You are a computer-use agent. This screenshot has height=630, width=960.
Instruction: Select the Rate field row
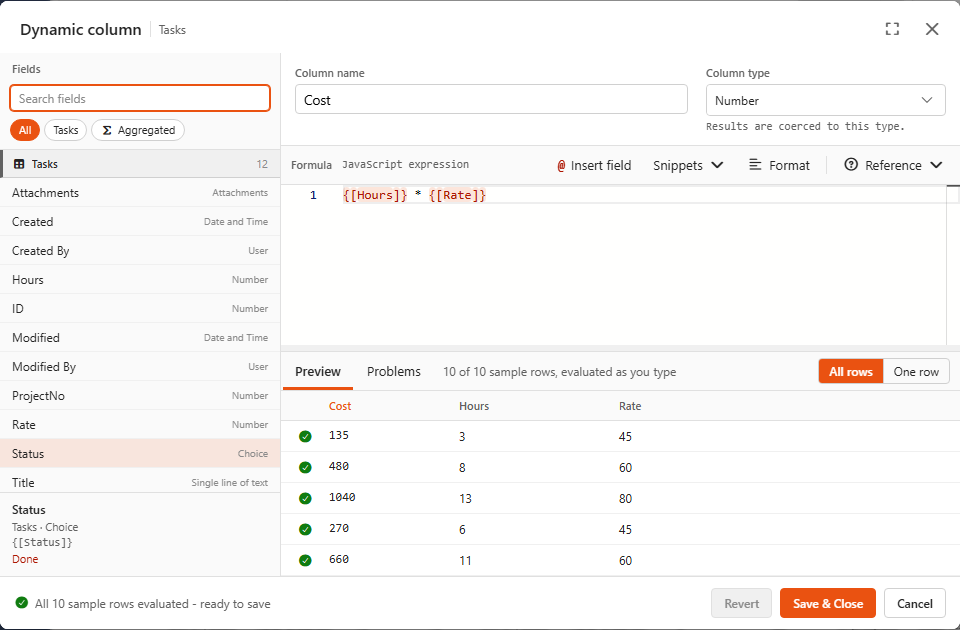pos(140,424)
